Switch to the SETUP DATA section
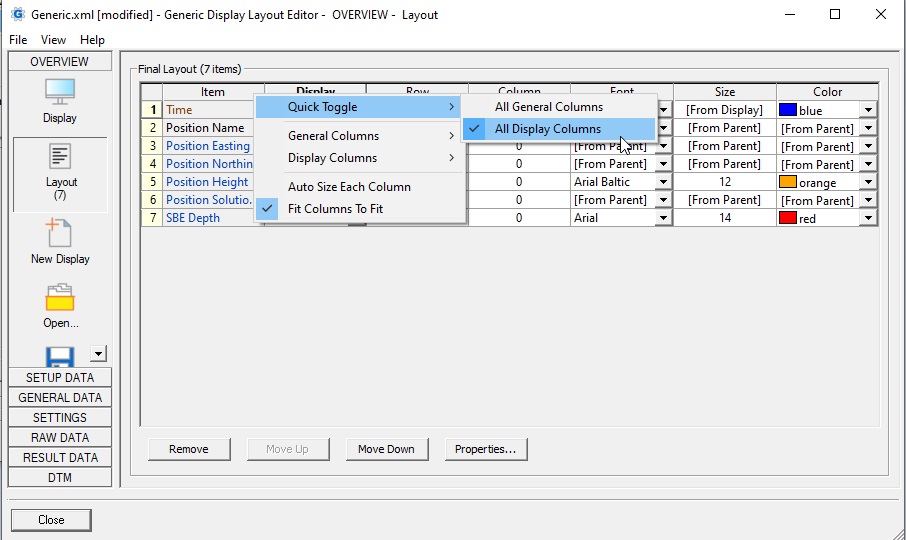The image size is (906, 540). 60,378
